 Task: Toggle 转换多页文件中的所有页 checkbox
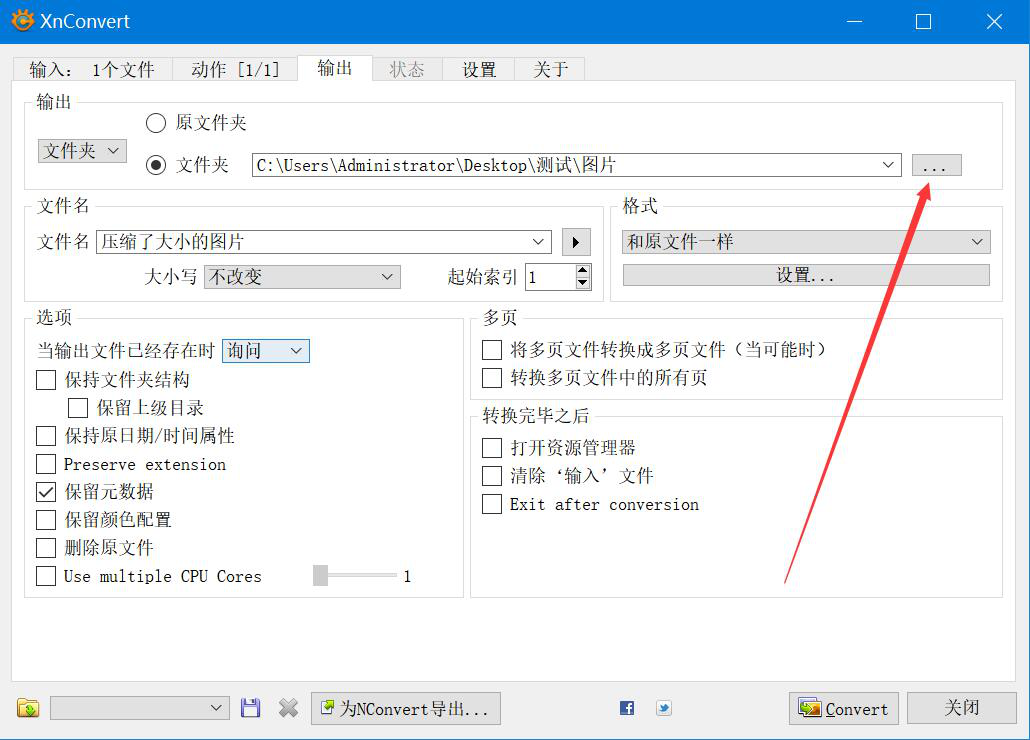tap(492, 378)
